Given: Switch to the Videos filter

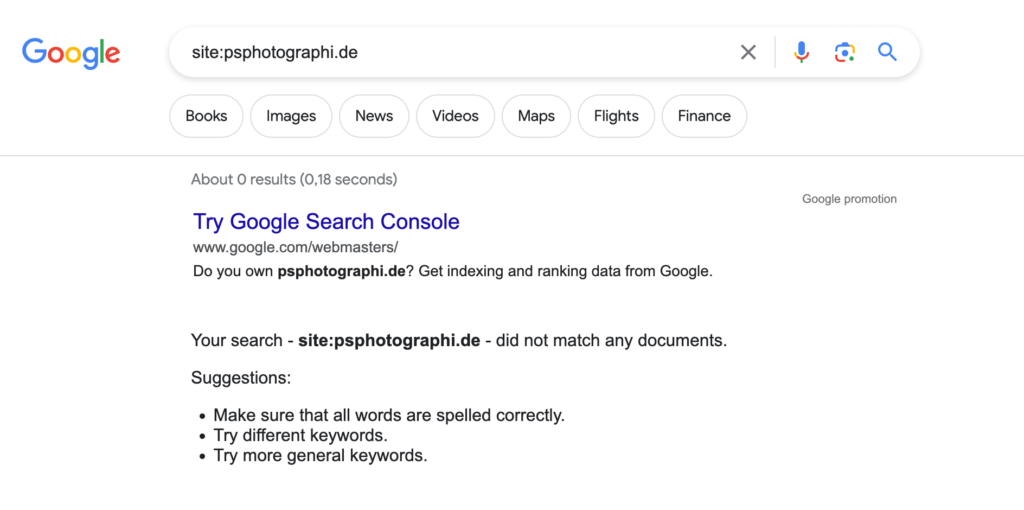Looking at the screenshot, I should [455, 116].
